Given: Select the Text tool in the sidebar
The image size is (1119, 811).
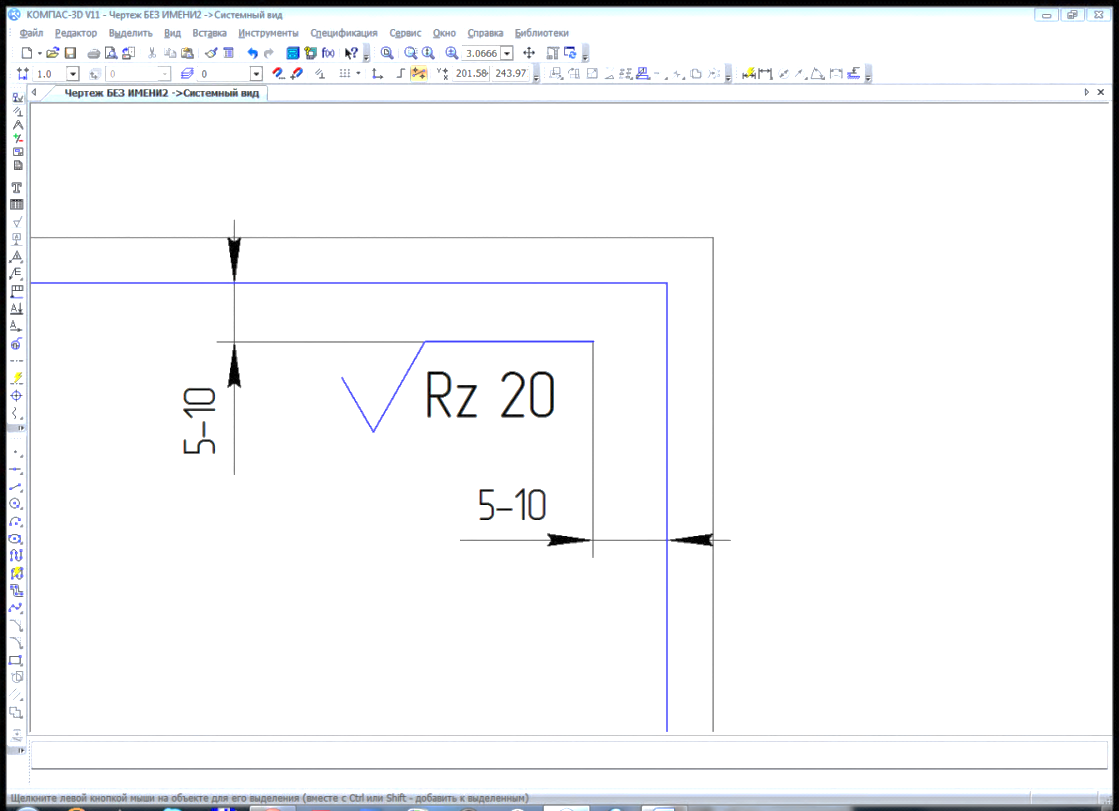Looking at the screenshot, I should 16,188.
